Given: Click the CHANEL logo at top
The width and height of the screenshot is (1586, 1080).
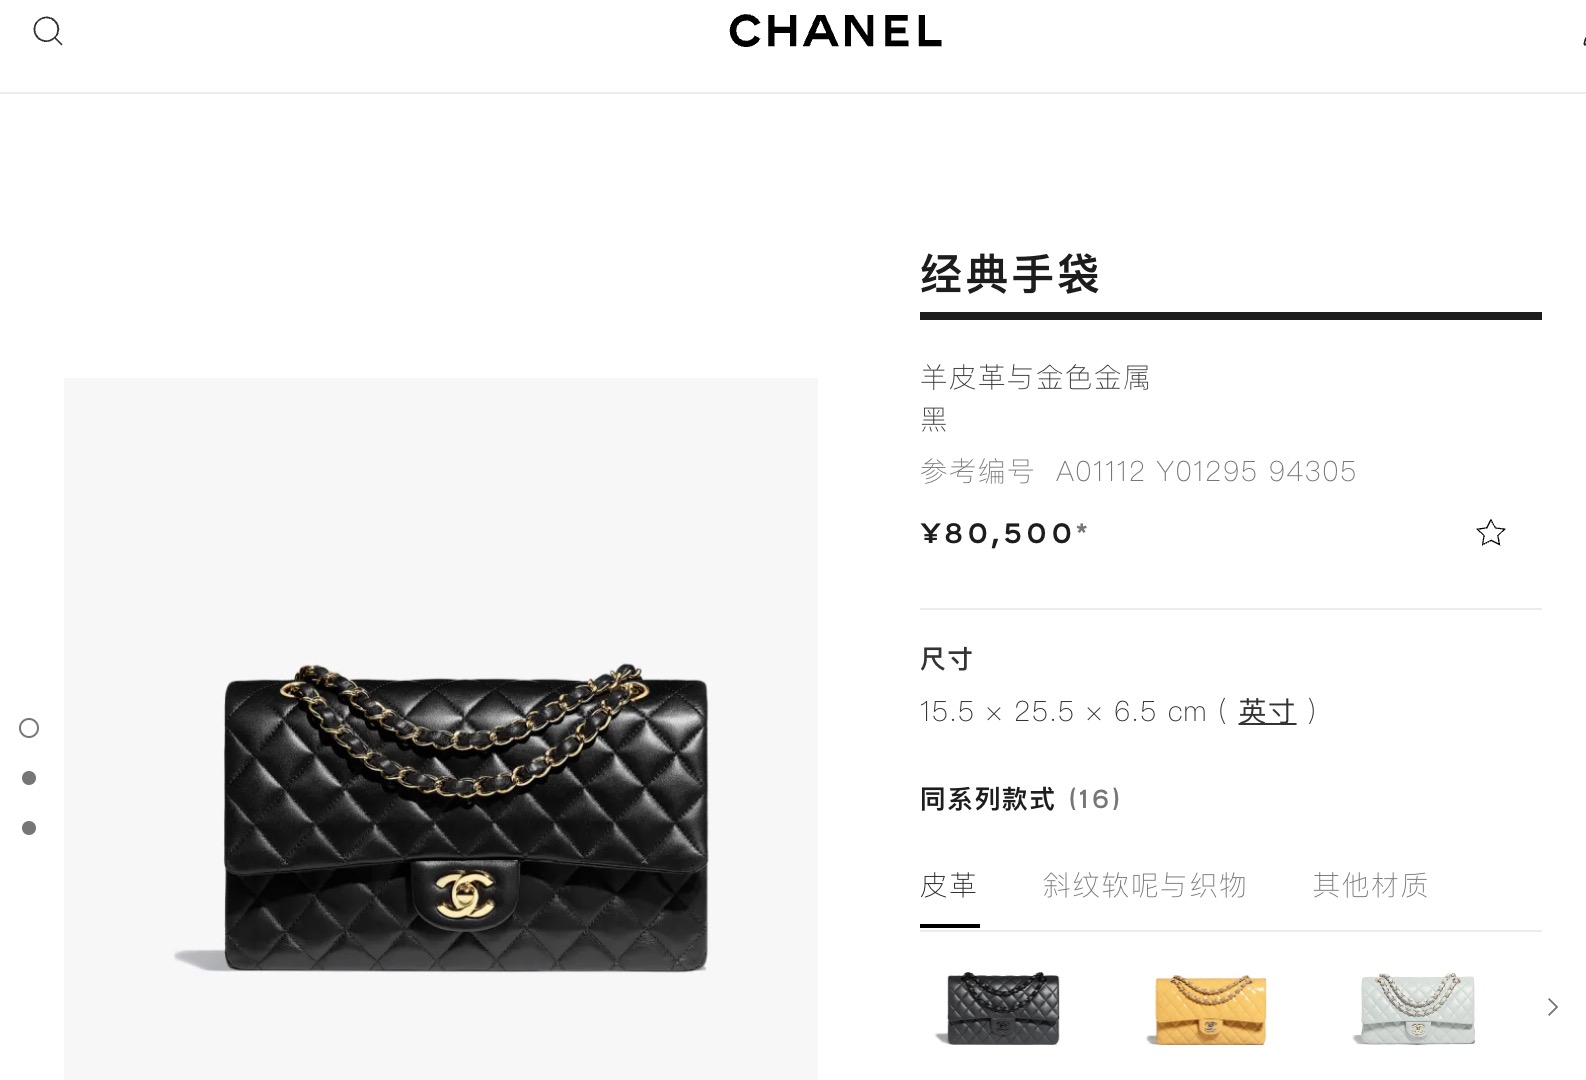Looking at the screenshot, I should point(835,32).
